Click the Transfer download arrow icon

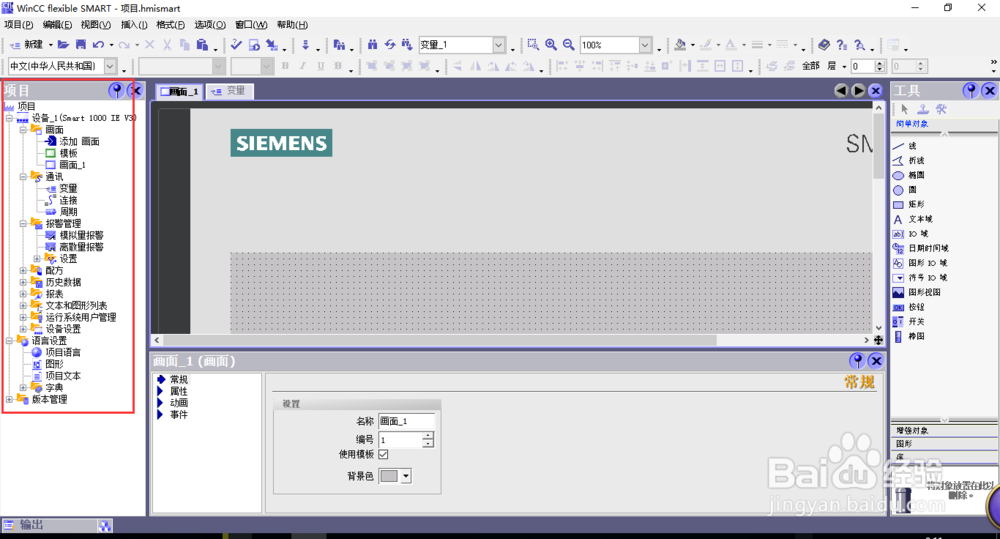click(305, 45)
